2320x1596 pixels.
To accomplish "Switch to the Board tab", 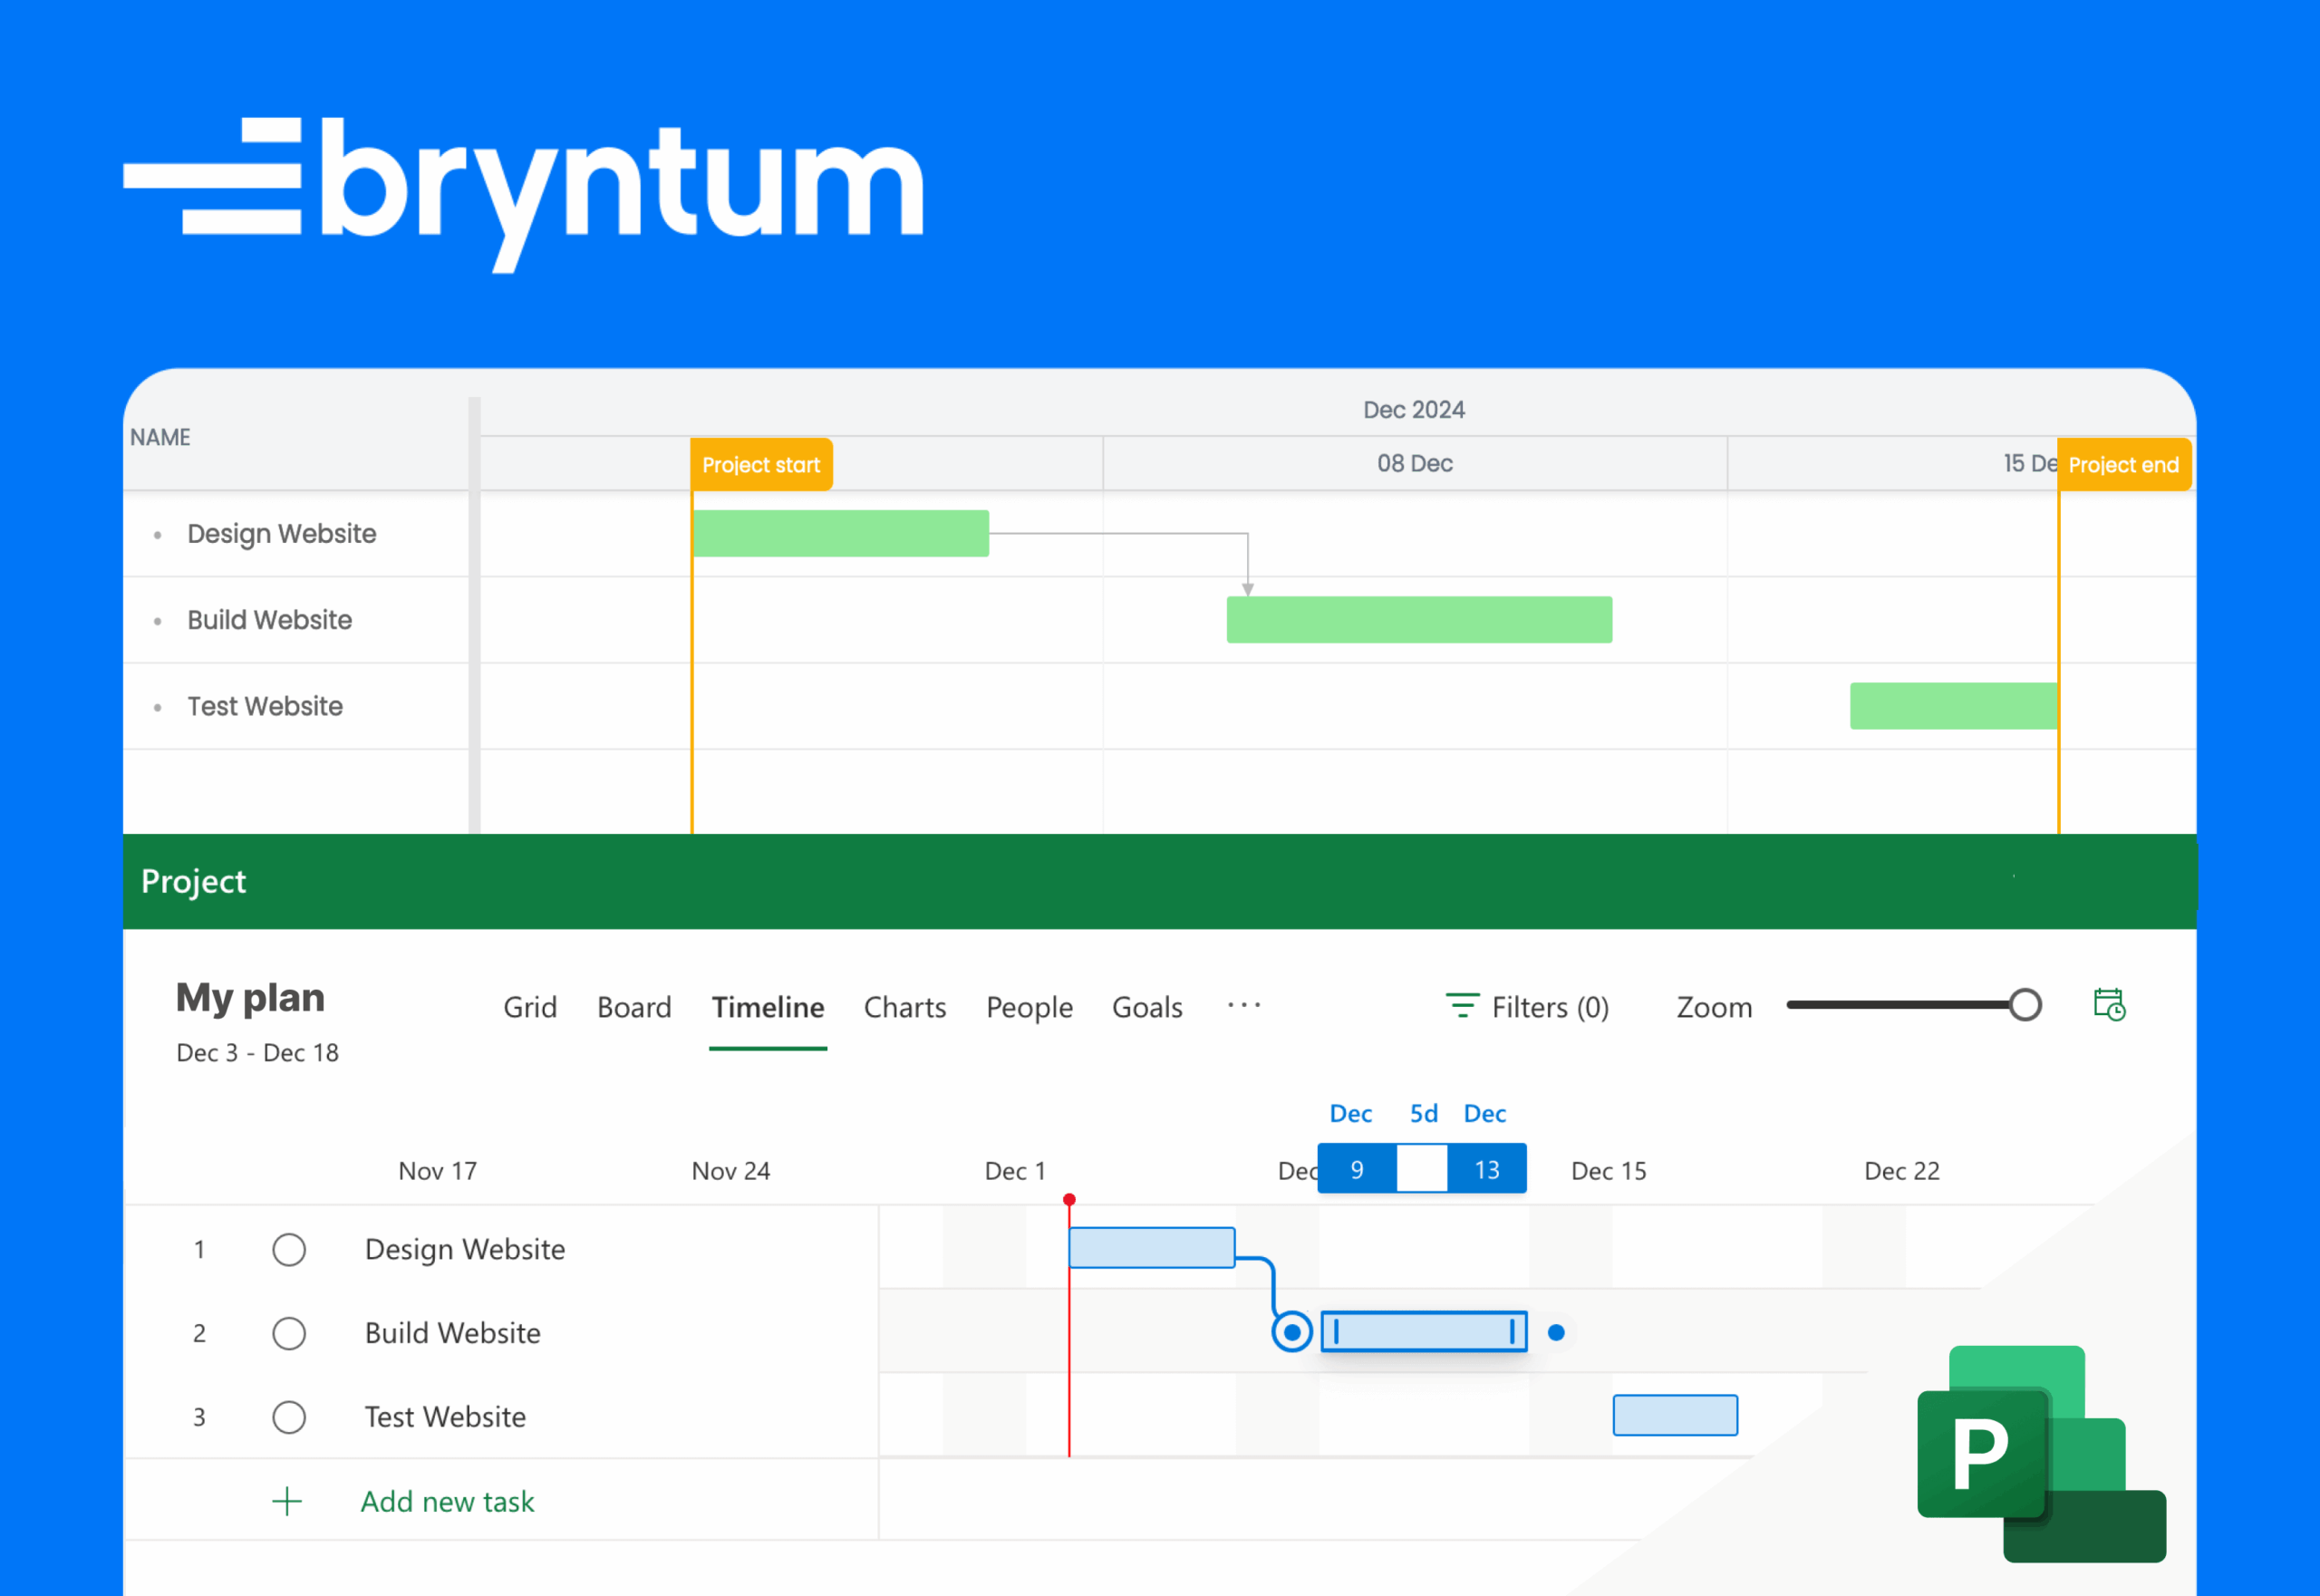I will coord(634,1007).
